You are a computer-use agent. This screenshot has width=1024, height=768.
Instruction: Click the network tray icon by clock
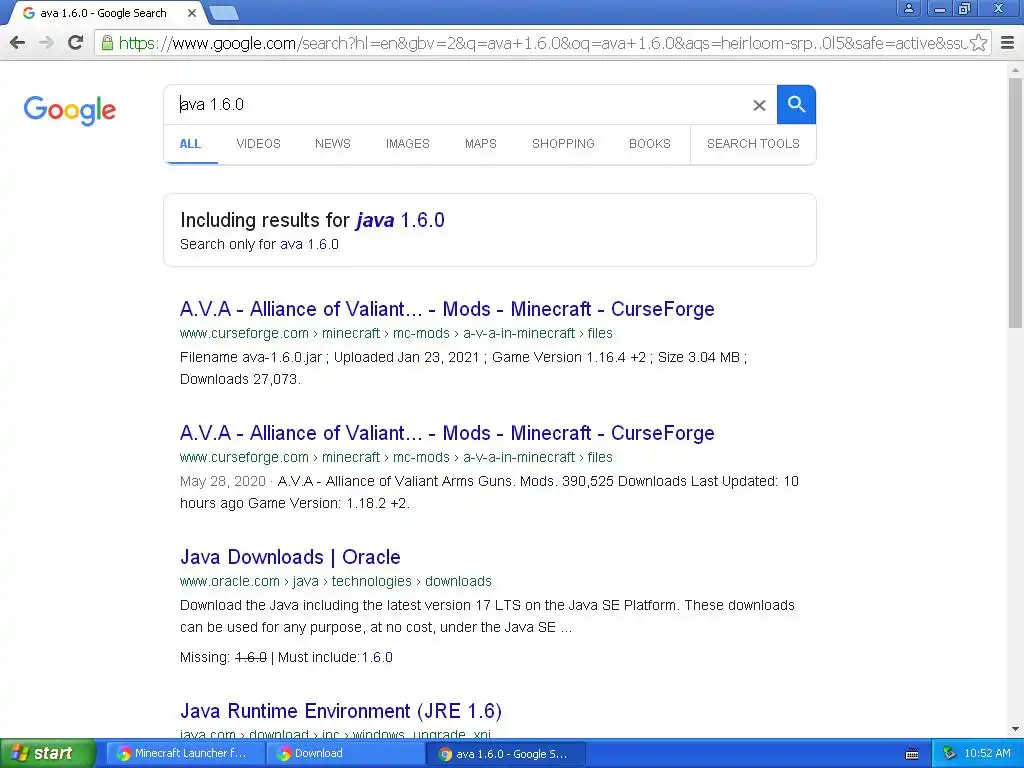(949, 754)
